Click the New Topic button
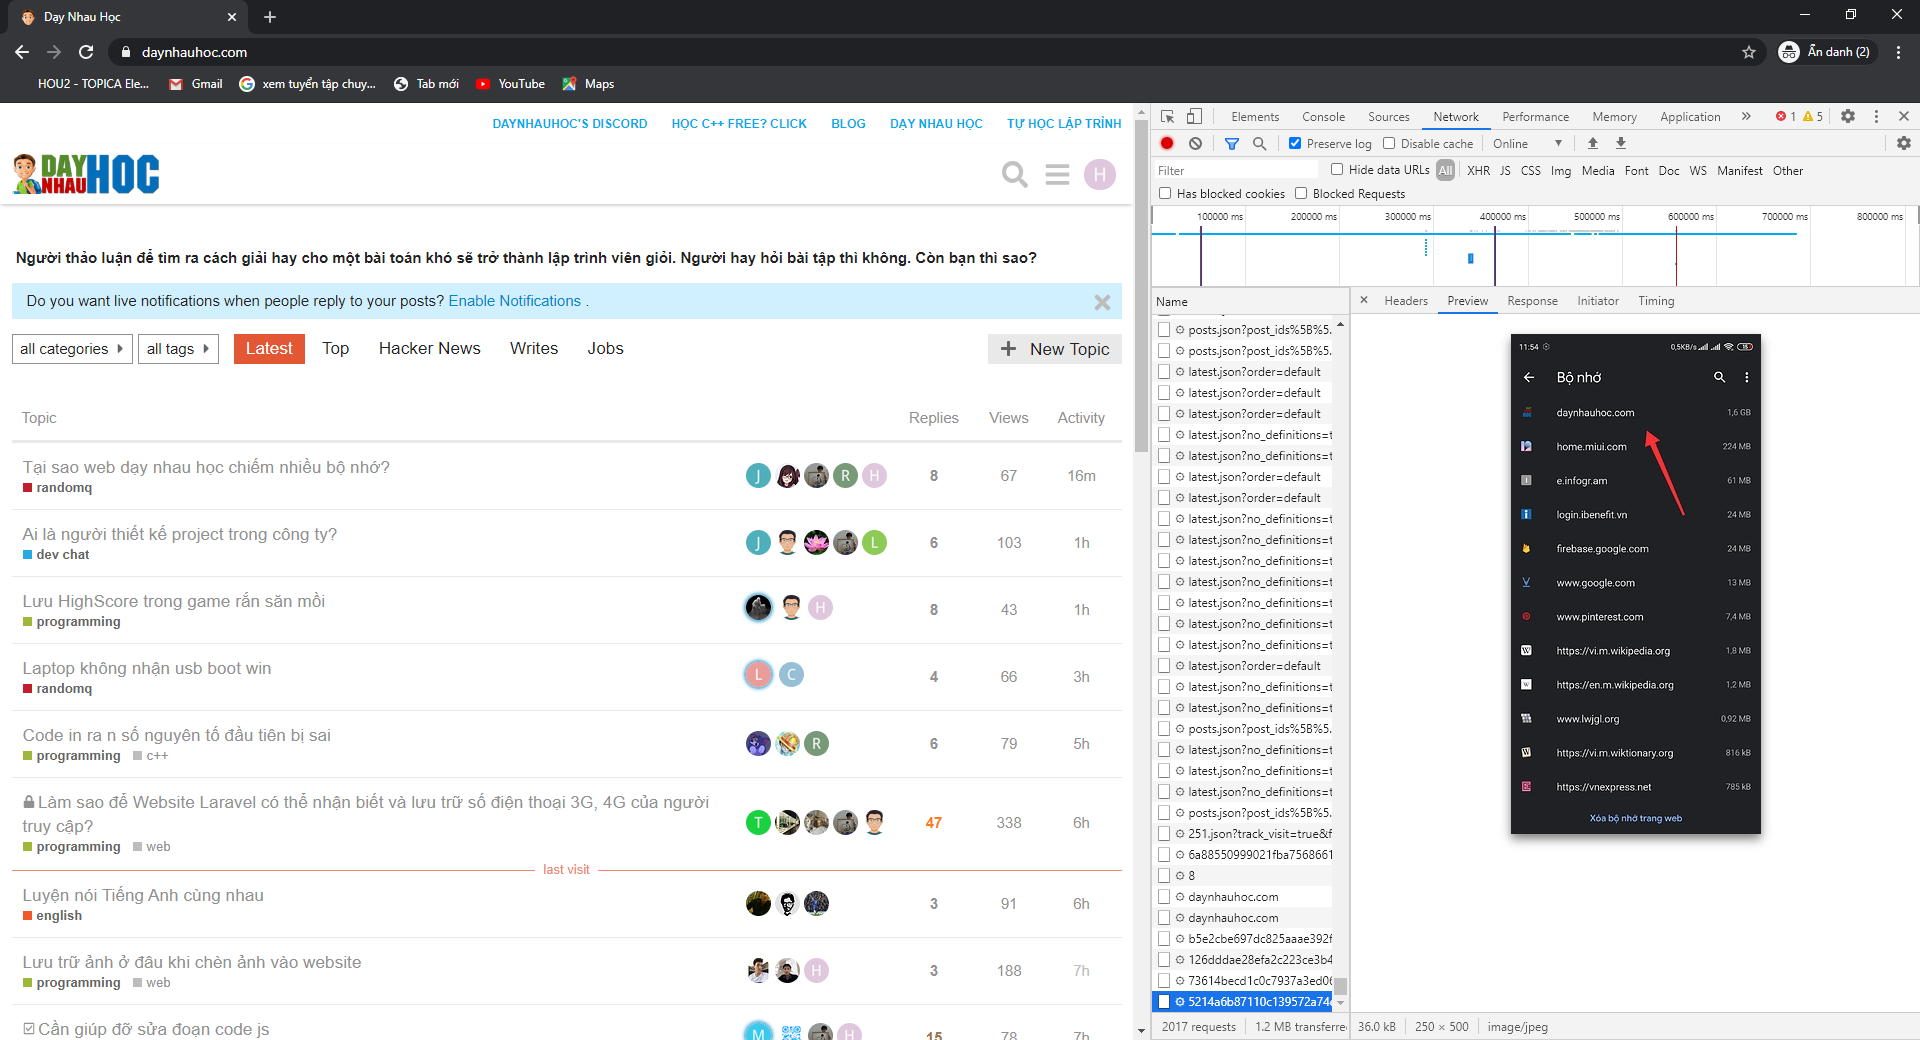The height and width of the screenshot is (1040, 1920). (x=1055, y=348)
